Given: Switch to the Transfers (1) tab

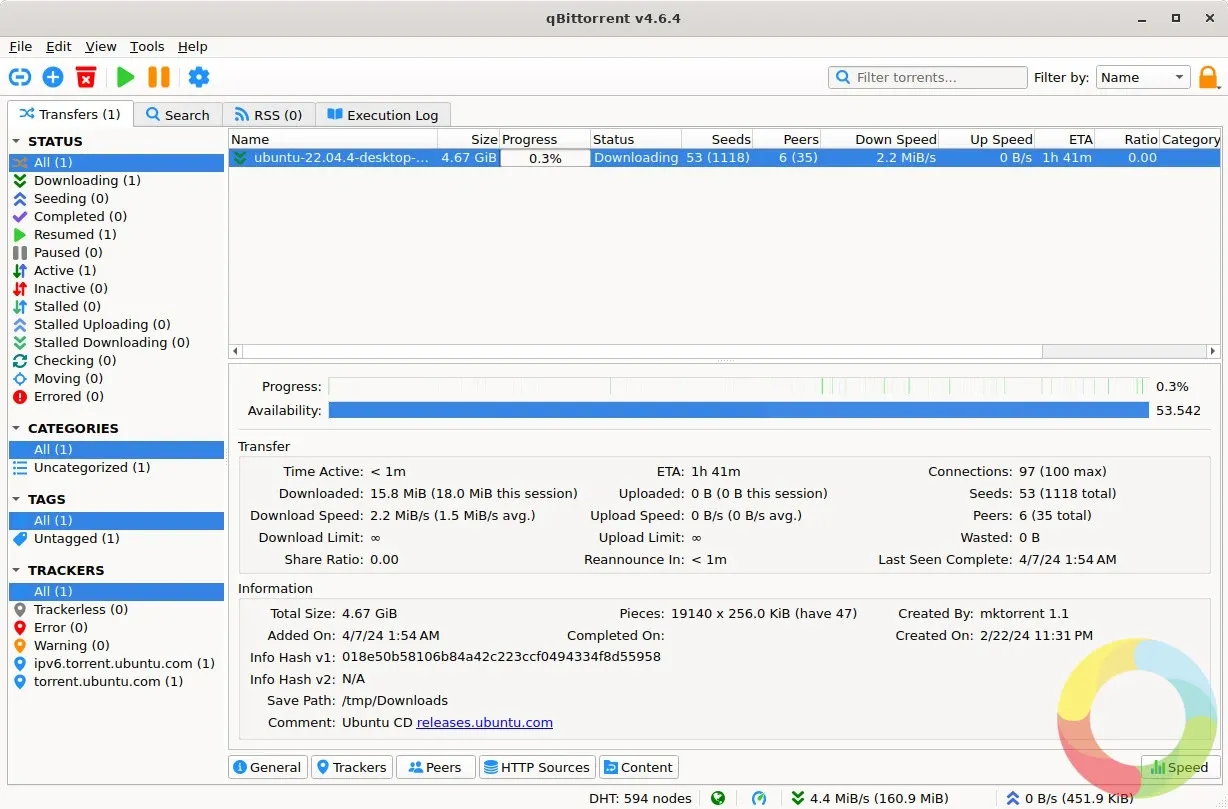Looking at the screenshot, I should pos(70,114).
